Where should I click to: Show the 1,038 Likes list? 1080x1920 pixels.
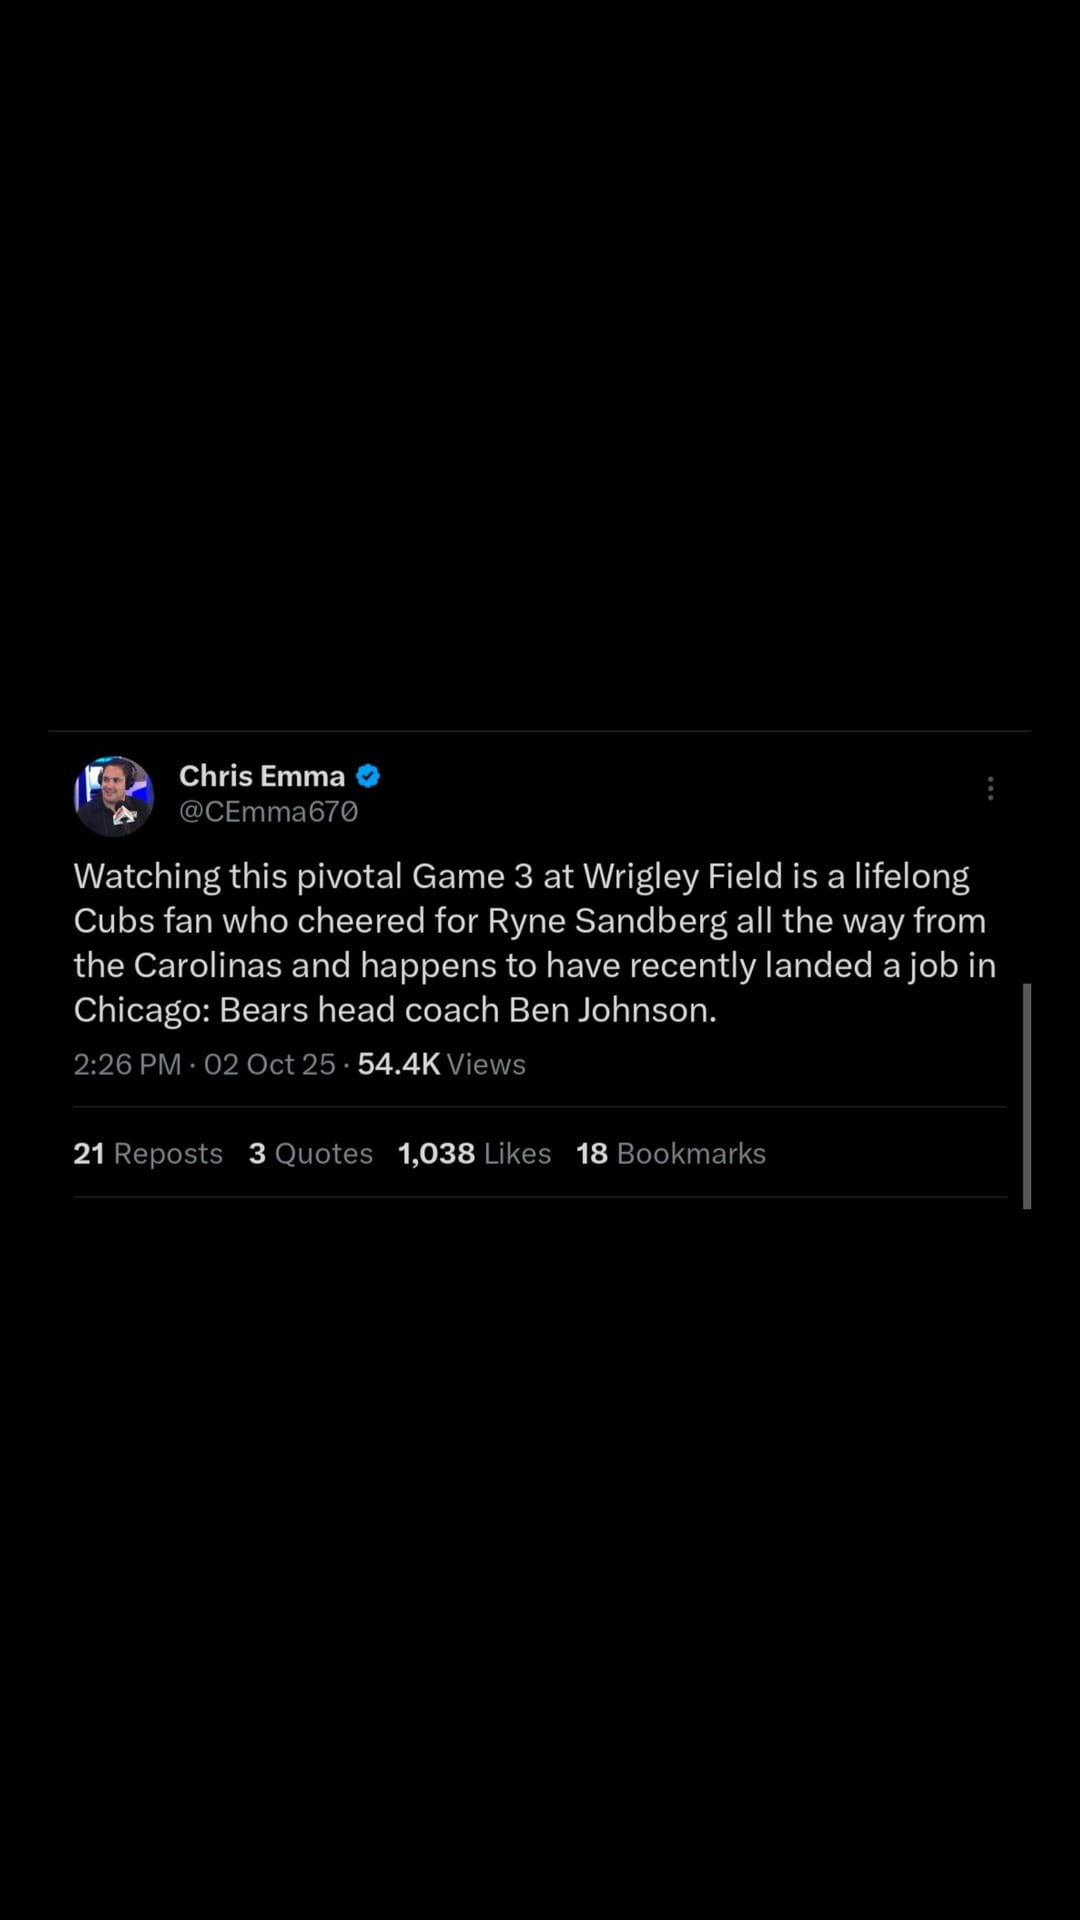(474, 1153)
